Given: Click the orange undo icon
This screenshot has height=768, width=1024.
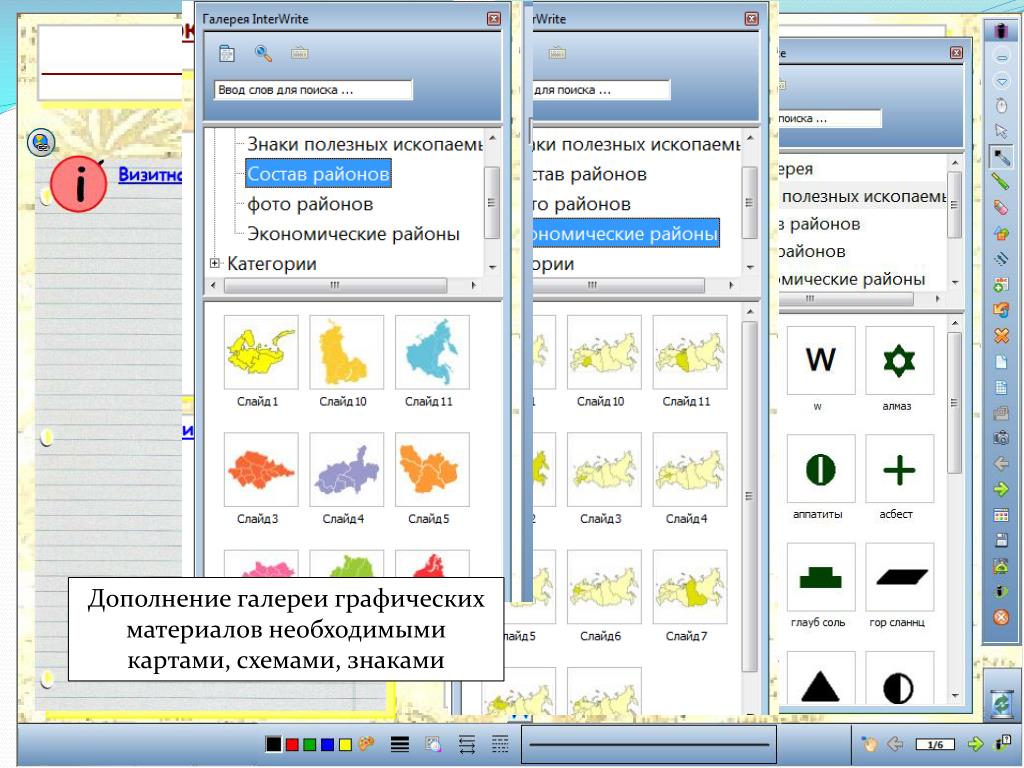Looking at the screenshot, I should point(1001,310).
